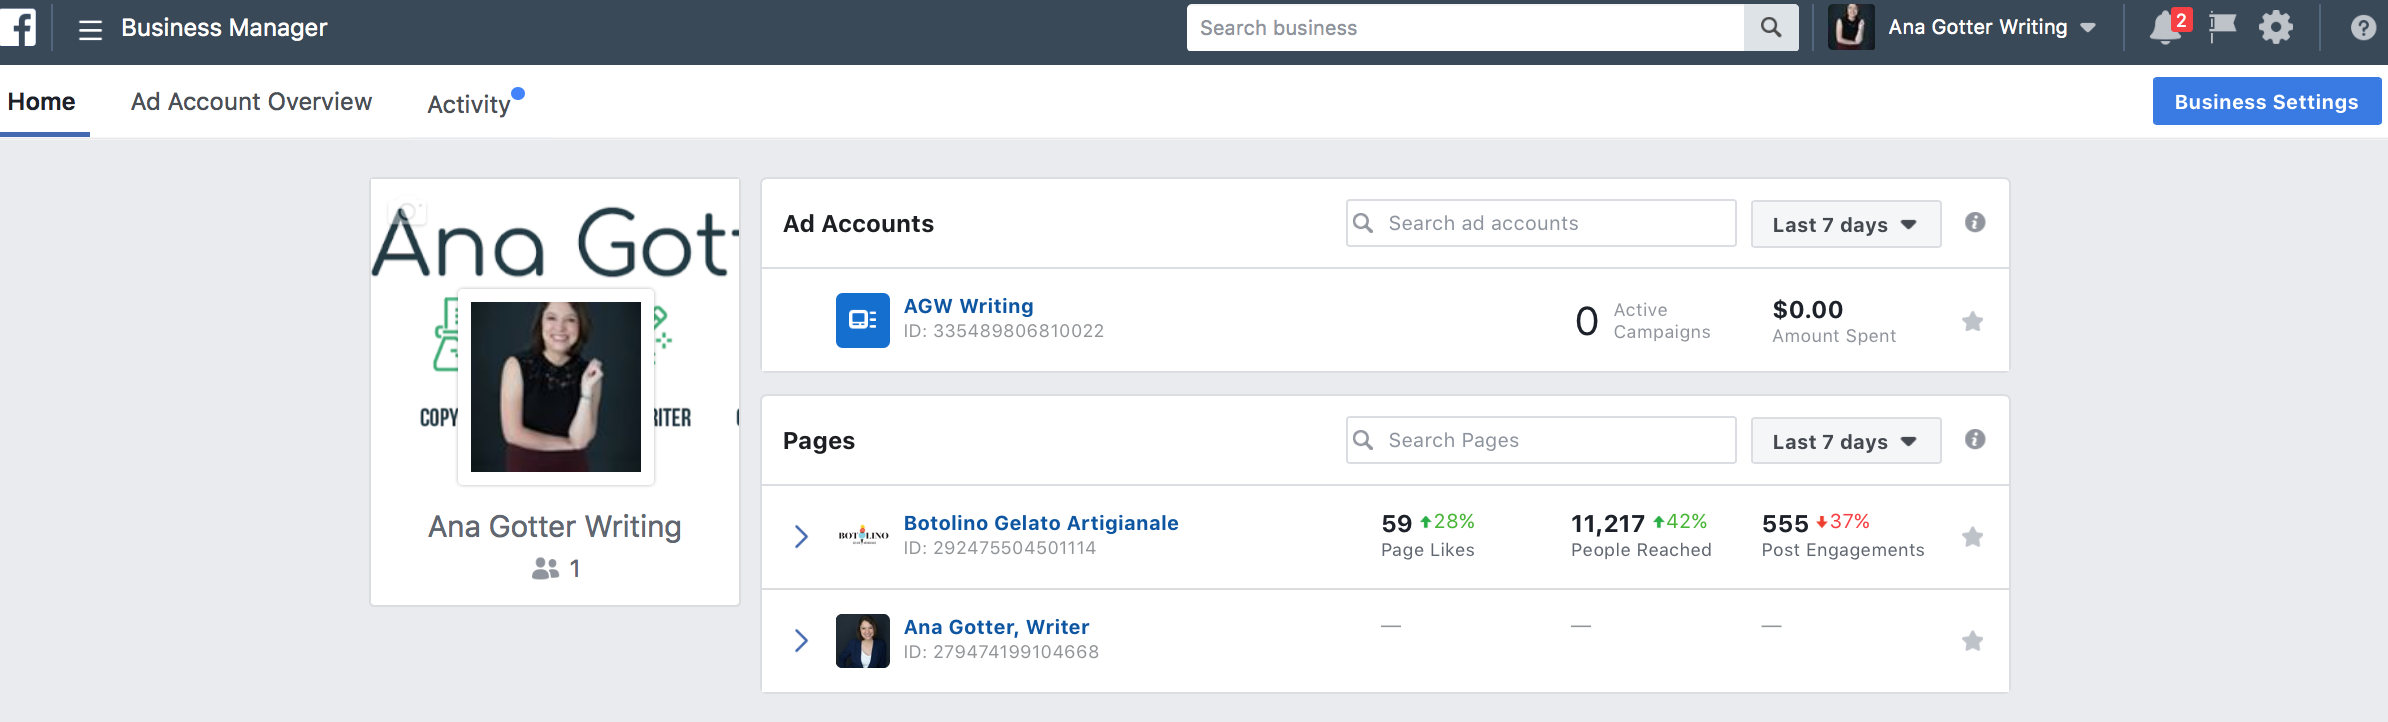
Task: Click the Business Manager title text
Action: 224,28
